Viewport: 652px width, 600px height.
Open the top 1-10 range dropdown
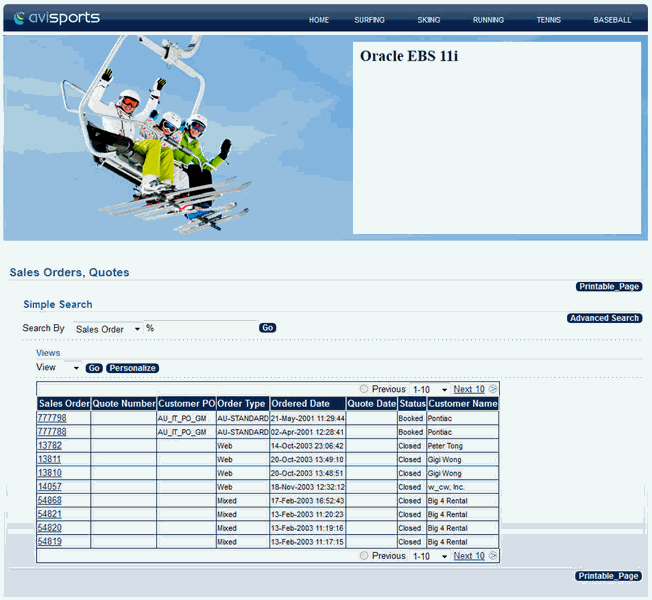pyautogui.click(x=429, y=389)
